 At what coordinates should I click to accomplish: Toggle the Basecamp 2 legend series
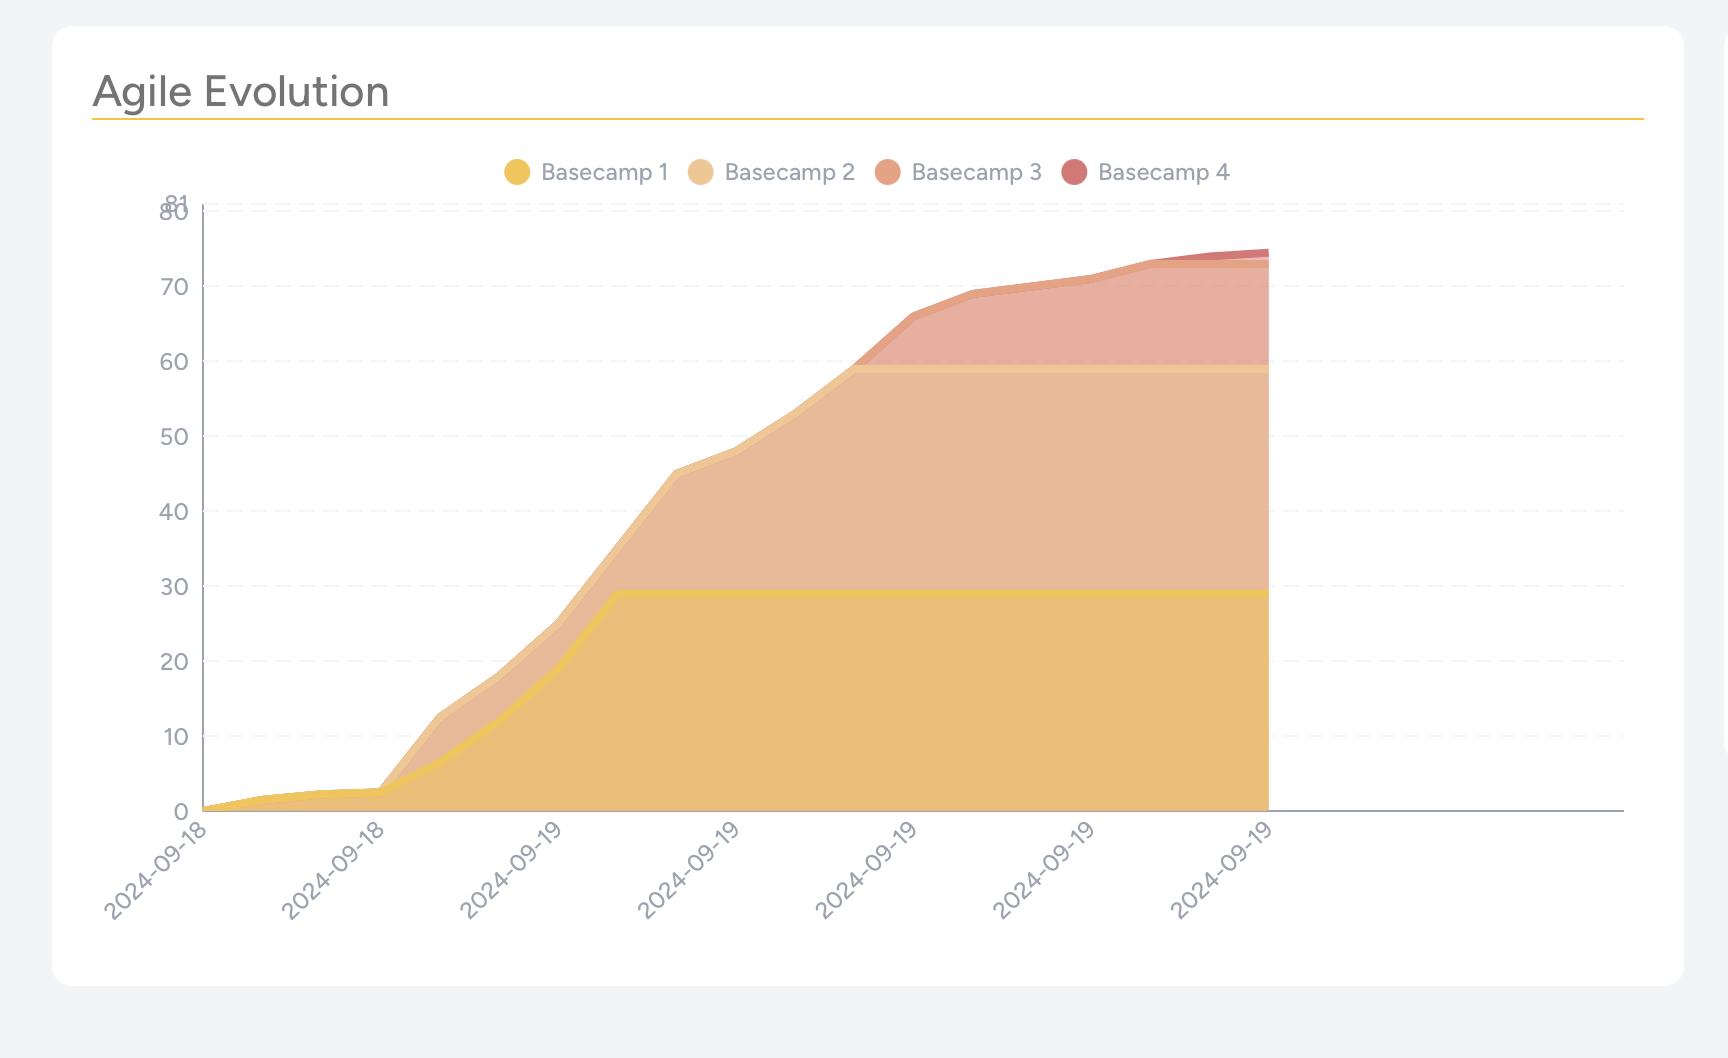[x=771, y=172]
